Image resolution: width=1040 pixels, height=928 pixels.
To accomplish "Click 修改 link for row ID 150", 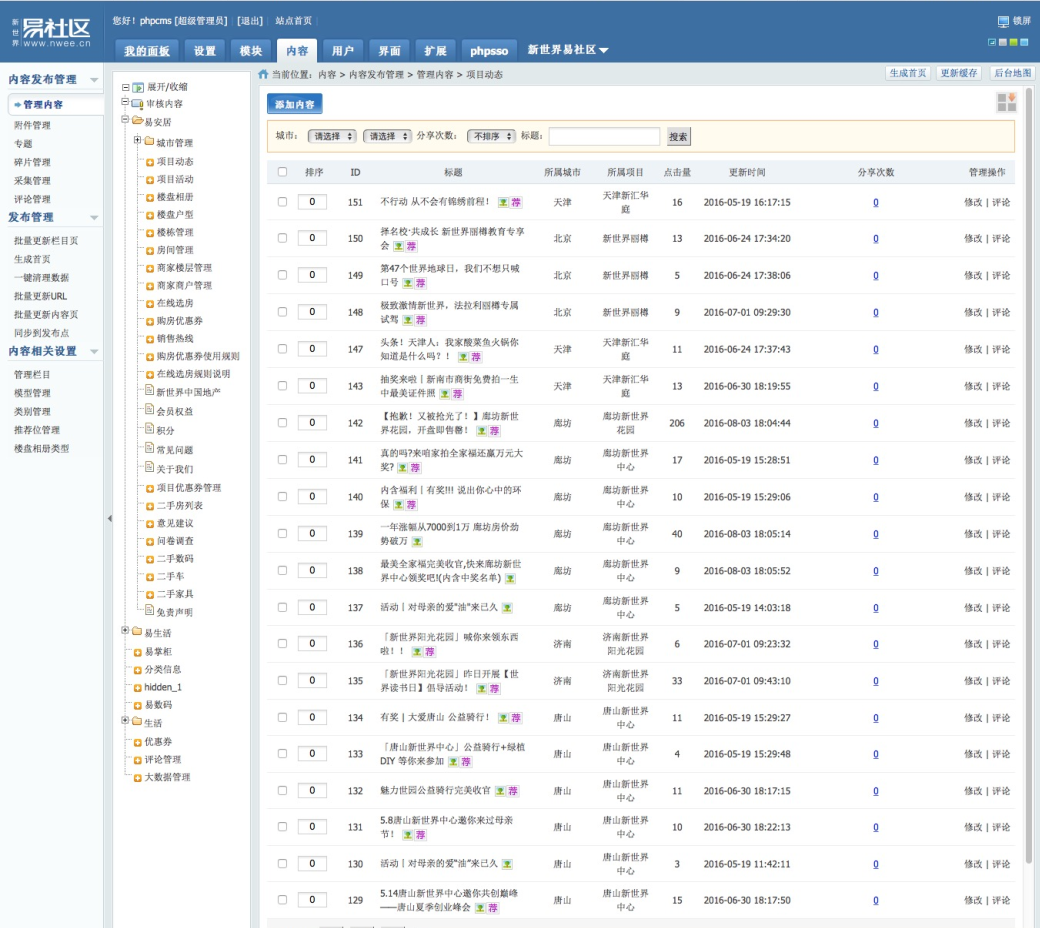I will point(973,239).
